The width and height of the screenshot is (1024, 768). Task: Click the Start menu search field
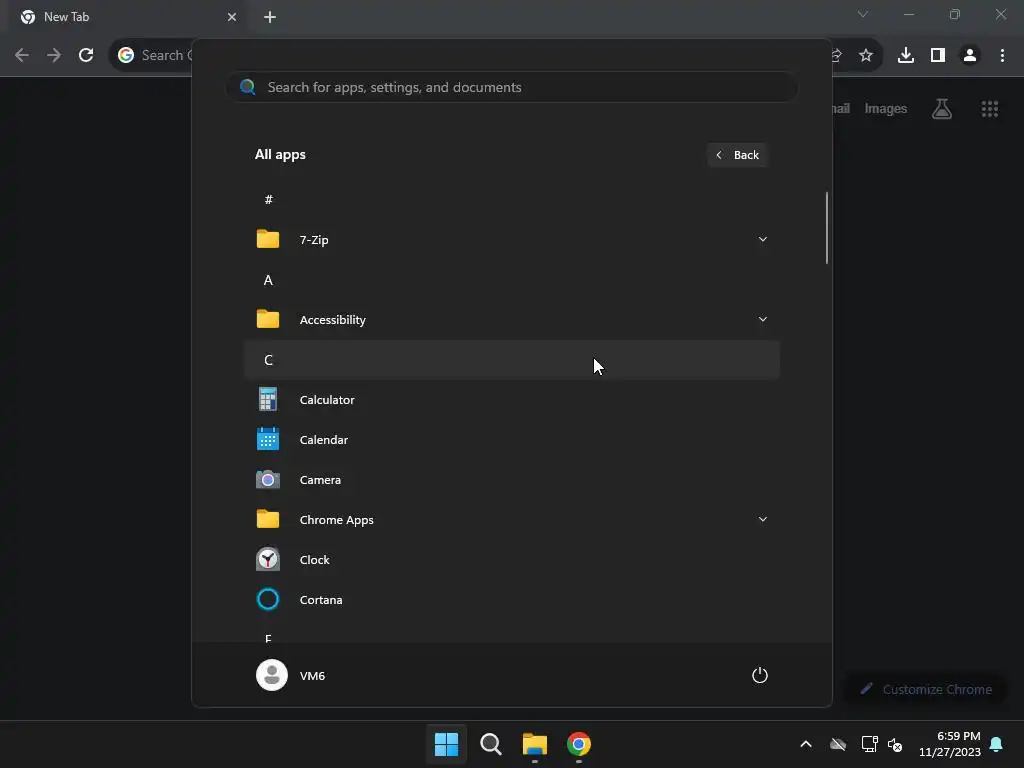tap(511, 87)
